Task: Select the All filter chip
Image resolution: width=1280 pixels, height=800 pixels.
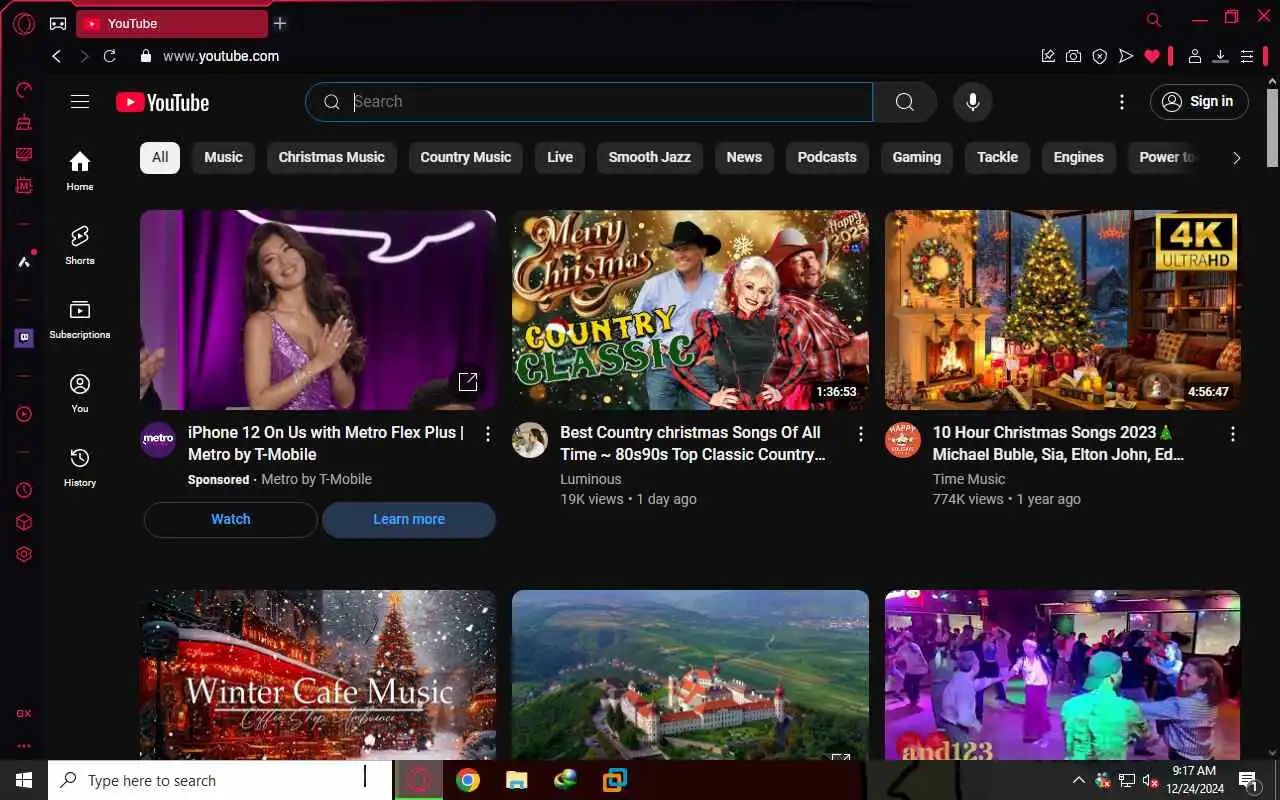Action: (160, 157)
